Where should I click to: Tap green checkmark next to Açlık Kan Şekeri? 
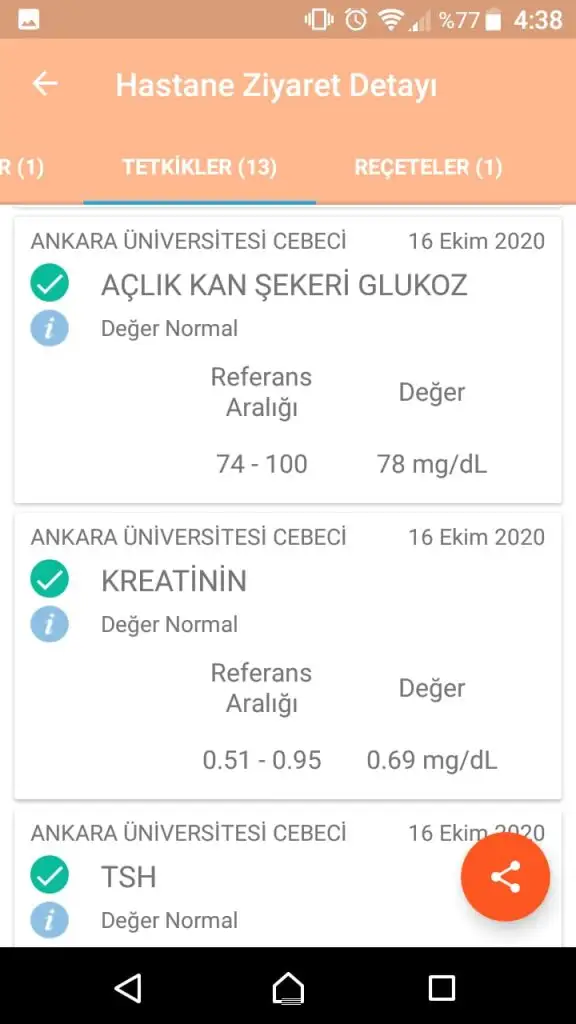point(50,283)
